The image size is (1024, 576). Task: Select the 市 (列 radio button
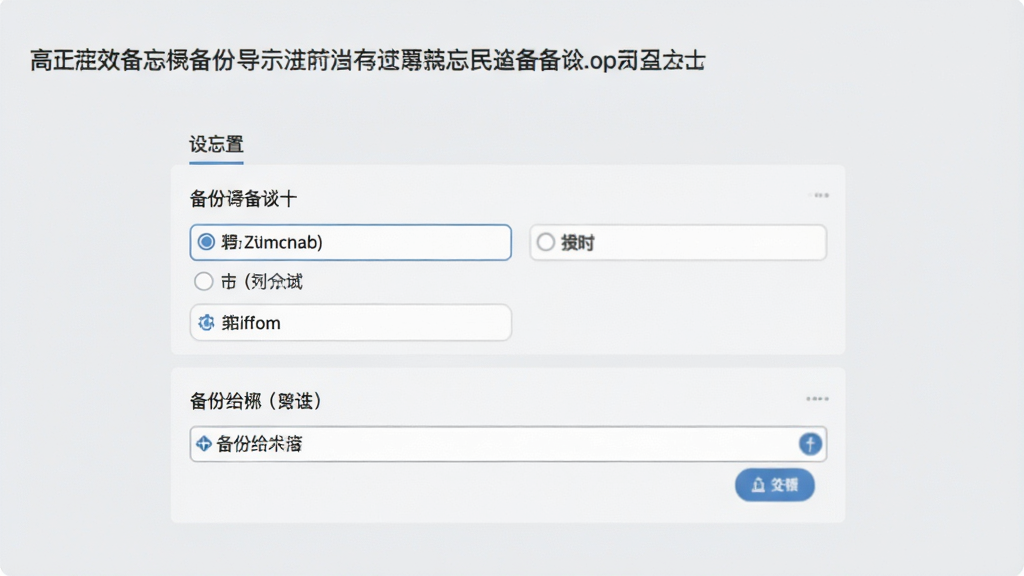203,281
